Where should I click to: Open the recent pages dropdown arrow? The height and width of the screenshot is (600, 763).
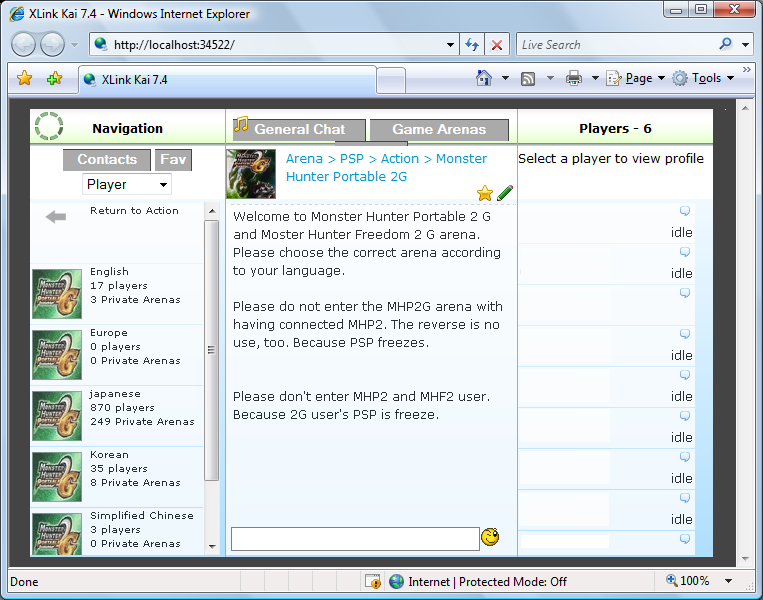click(74, 45)
